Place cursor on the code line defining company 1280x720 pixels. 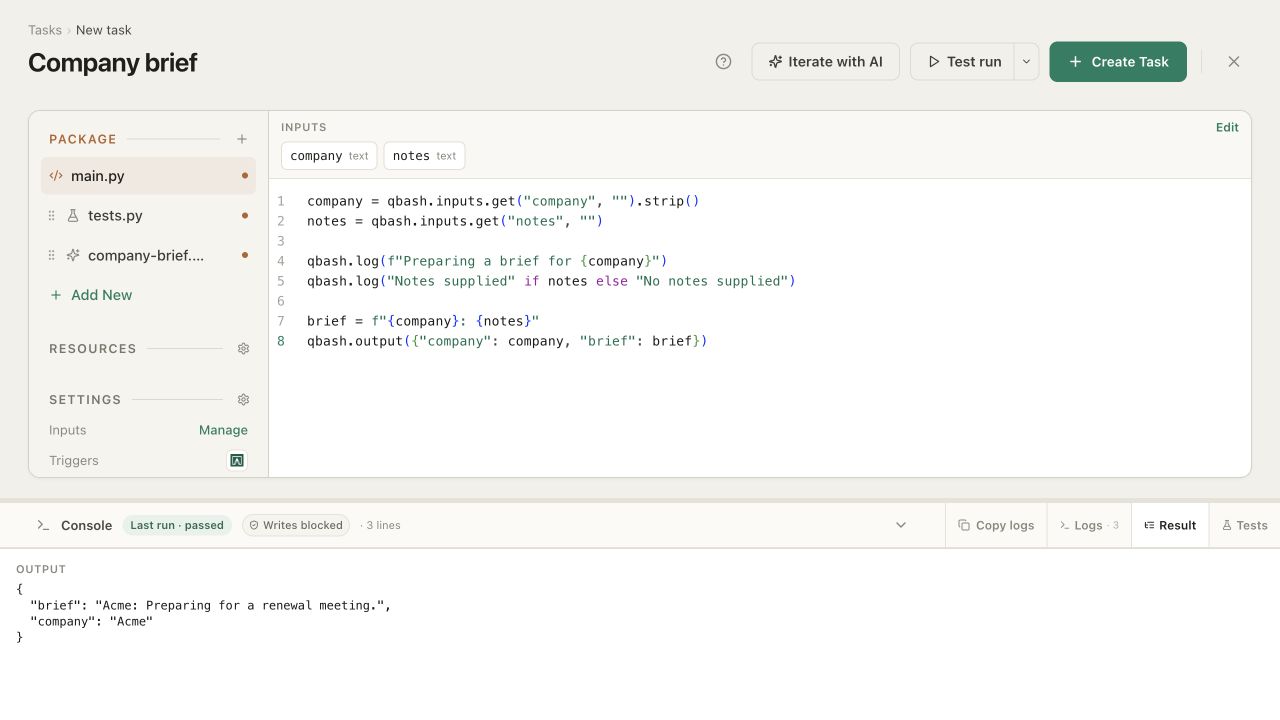[503, 201]
